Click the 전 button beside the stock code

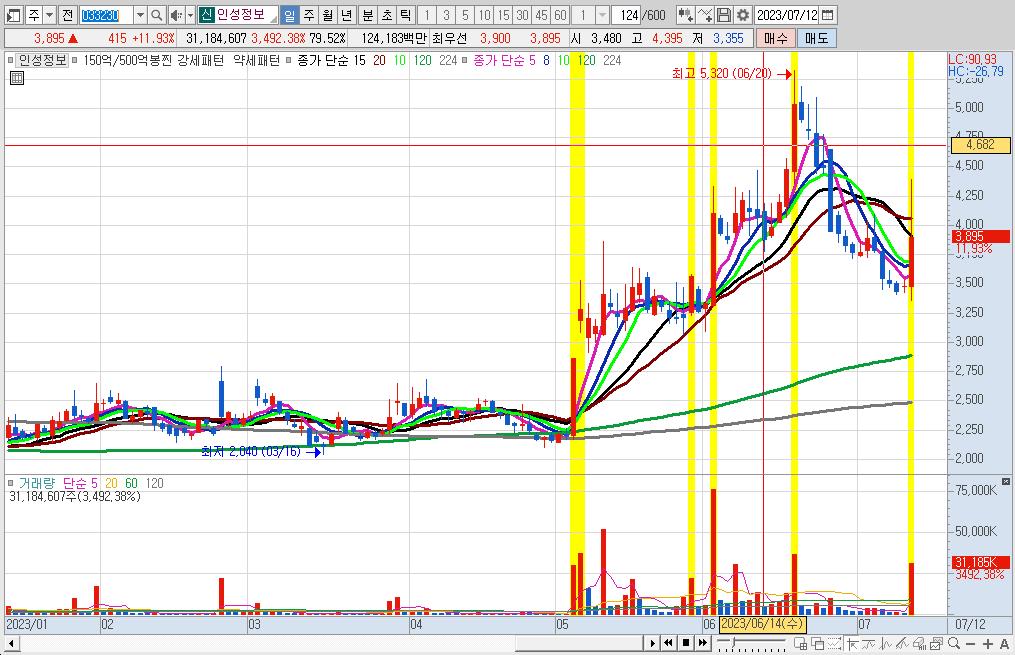(67, 15)
